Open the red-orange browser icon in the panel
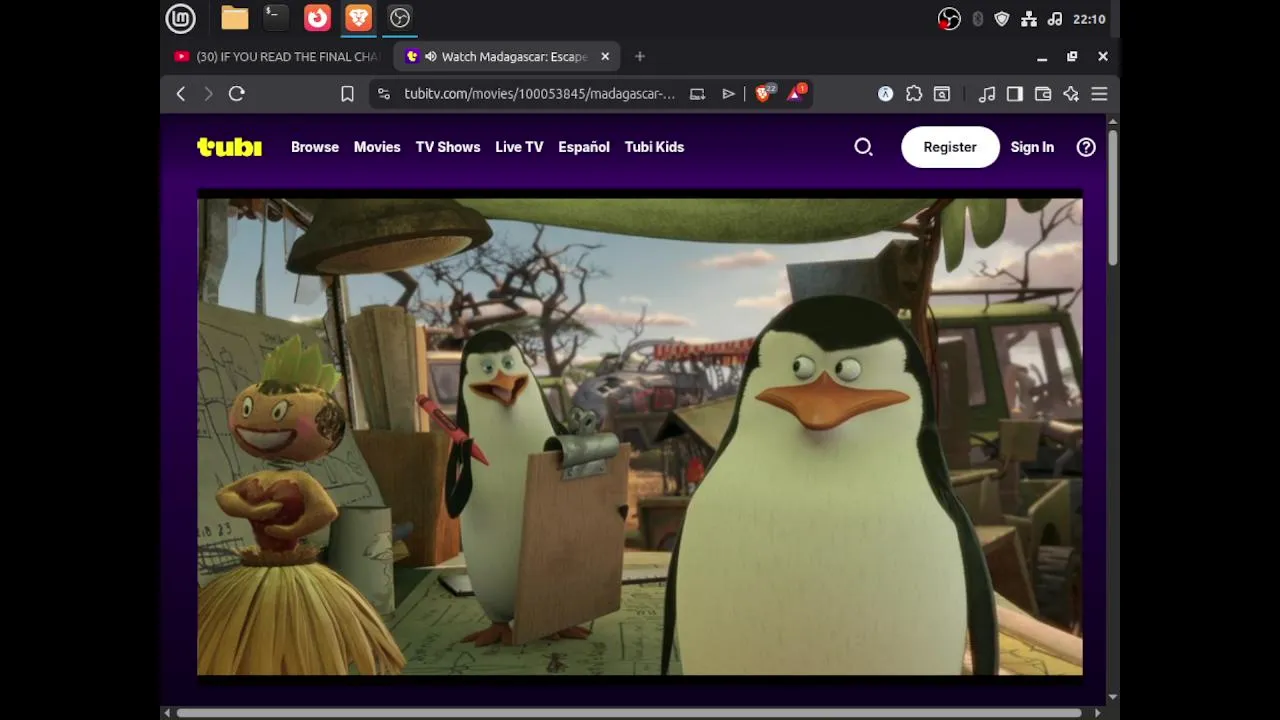This screenshot has width=1280, height=720. 317,18
